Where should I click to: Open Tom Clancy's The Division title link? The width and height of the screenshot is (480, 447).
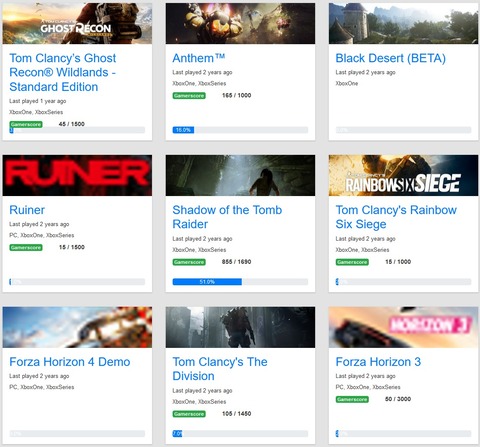click(x=220, y=369)
